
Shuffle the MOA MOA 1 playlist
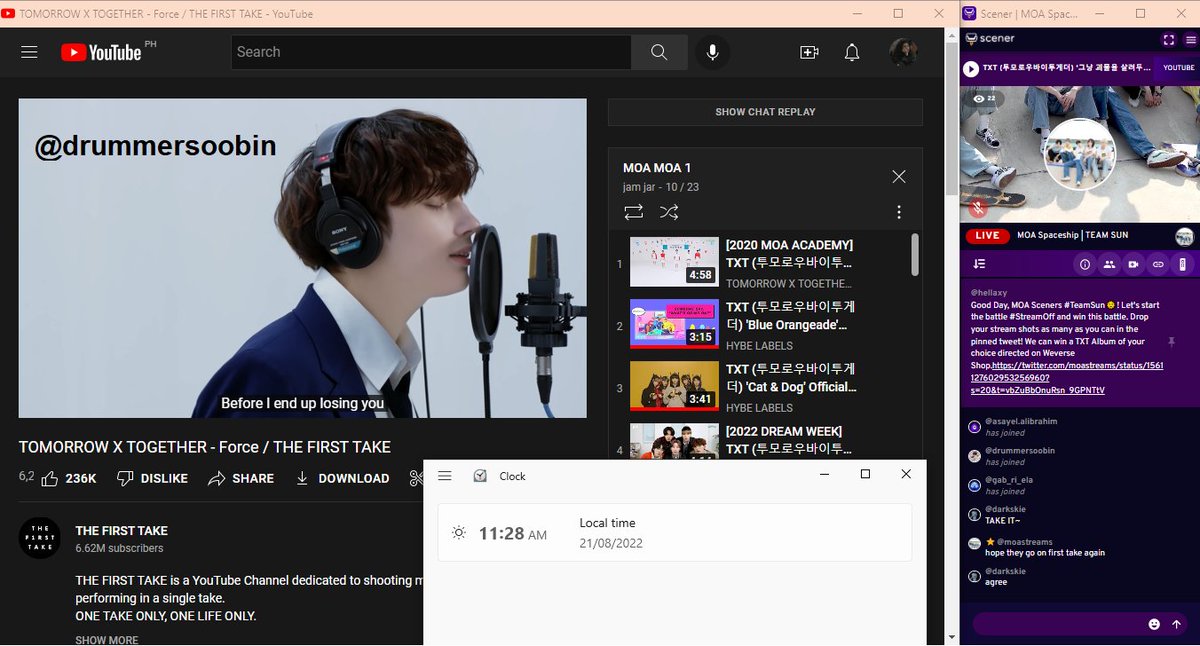(x=669, y=212)
